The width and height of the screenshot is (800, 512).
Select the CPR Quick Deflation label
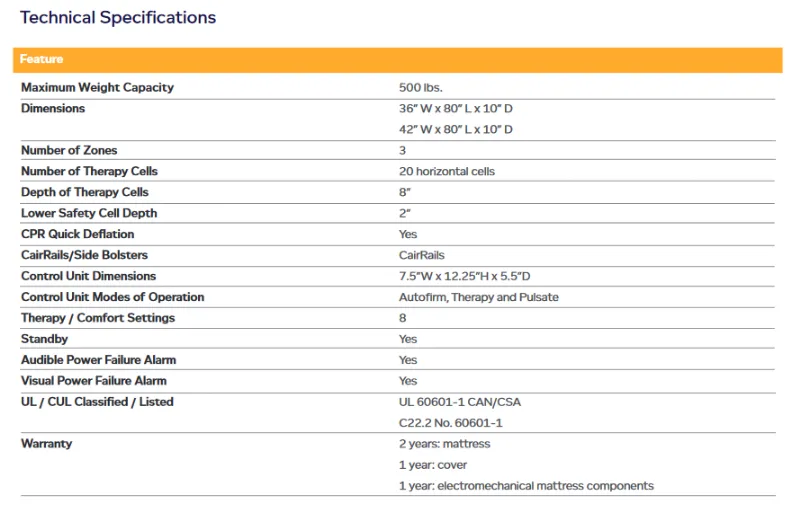coord(77,234)
